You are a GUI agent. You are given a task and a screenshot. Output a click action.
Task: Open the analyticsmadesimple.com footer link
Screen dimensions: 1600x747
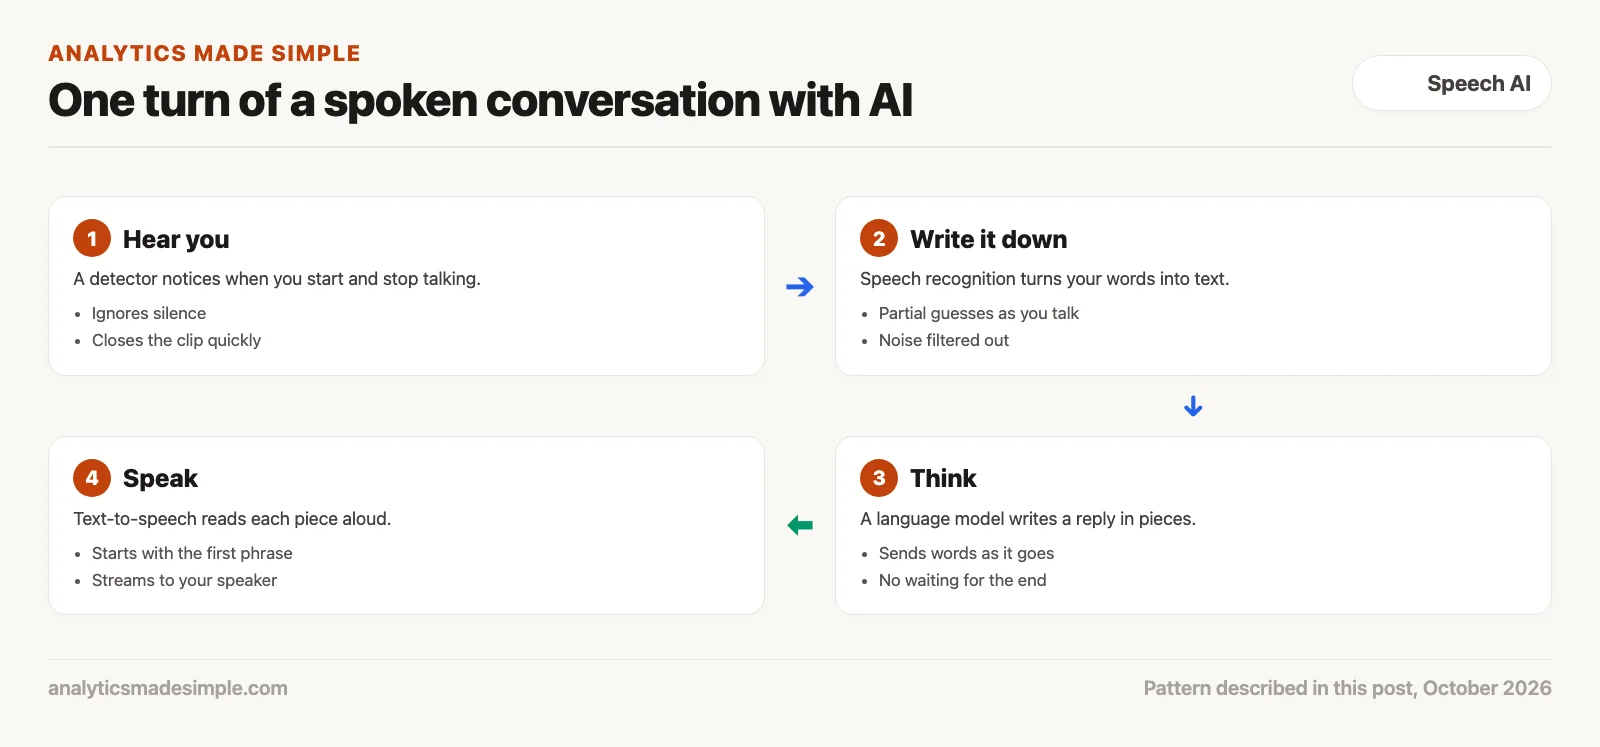tap(168, 688)
